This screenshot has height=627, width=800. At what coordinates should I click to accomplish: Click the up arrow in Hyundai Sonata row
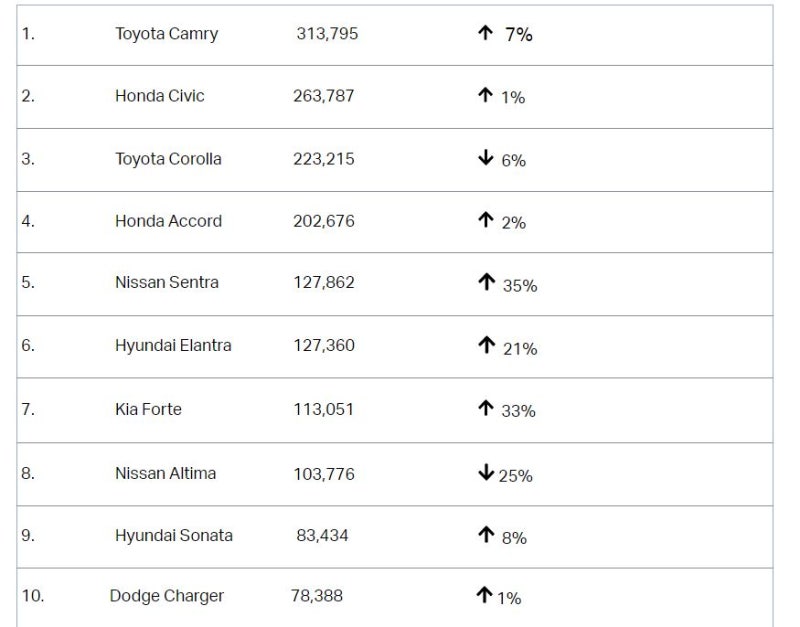pyautogui.click(x=486, y=535)
